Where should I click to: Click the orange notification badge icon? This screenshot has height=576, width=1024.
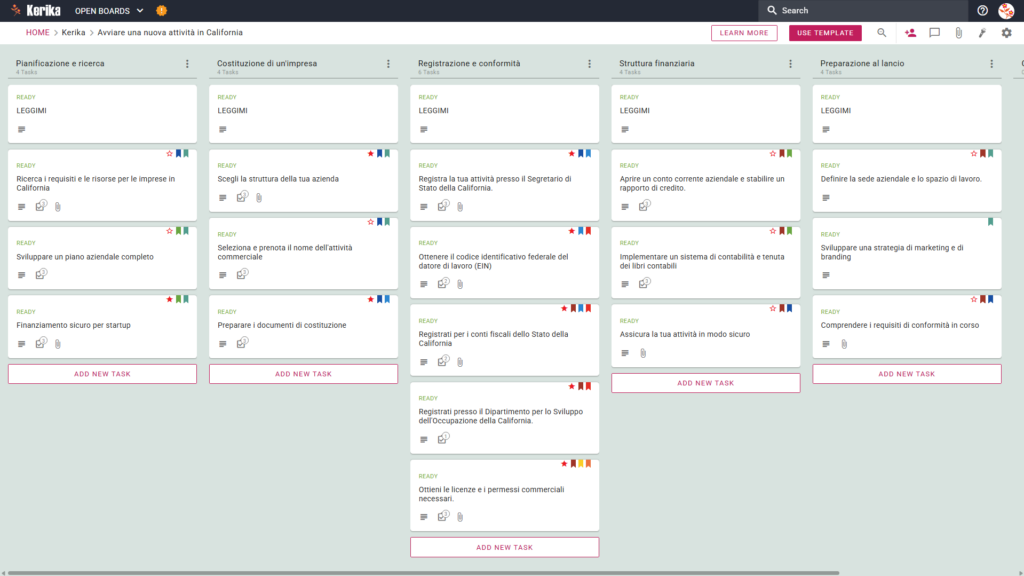[x=161, y=10]
